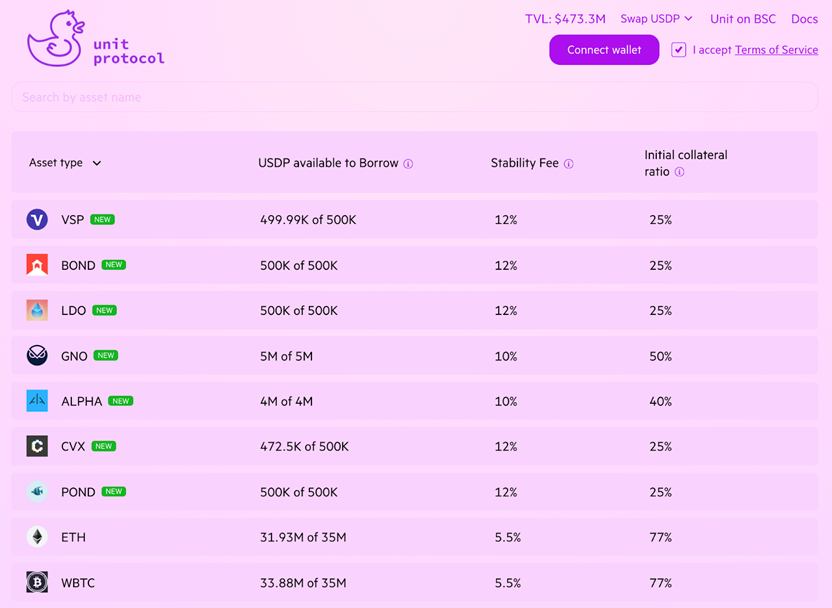This screenshot has height=608, width=832.
Task: Click the 12% stability fee for VSP
Action: [x=506, y=220]
